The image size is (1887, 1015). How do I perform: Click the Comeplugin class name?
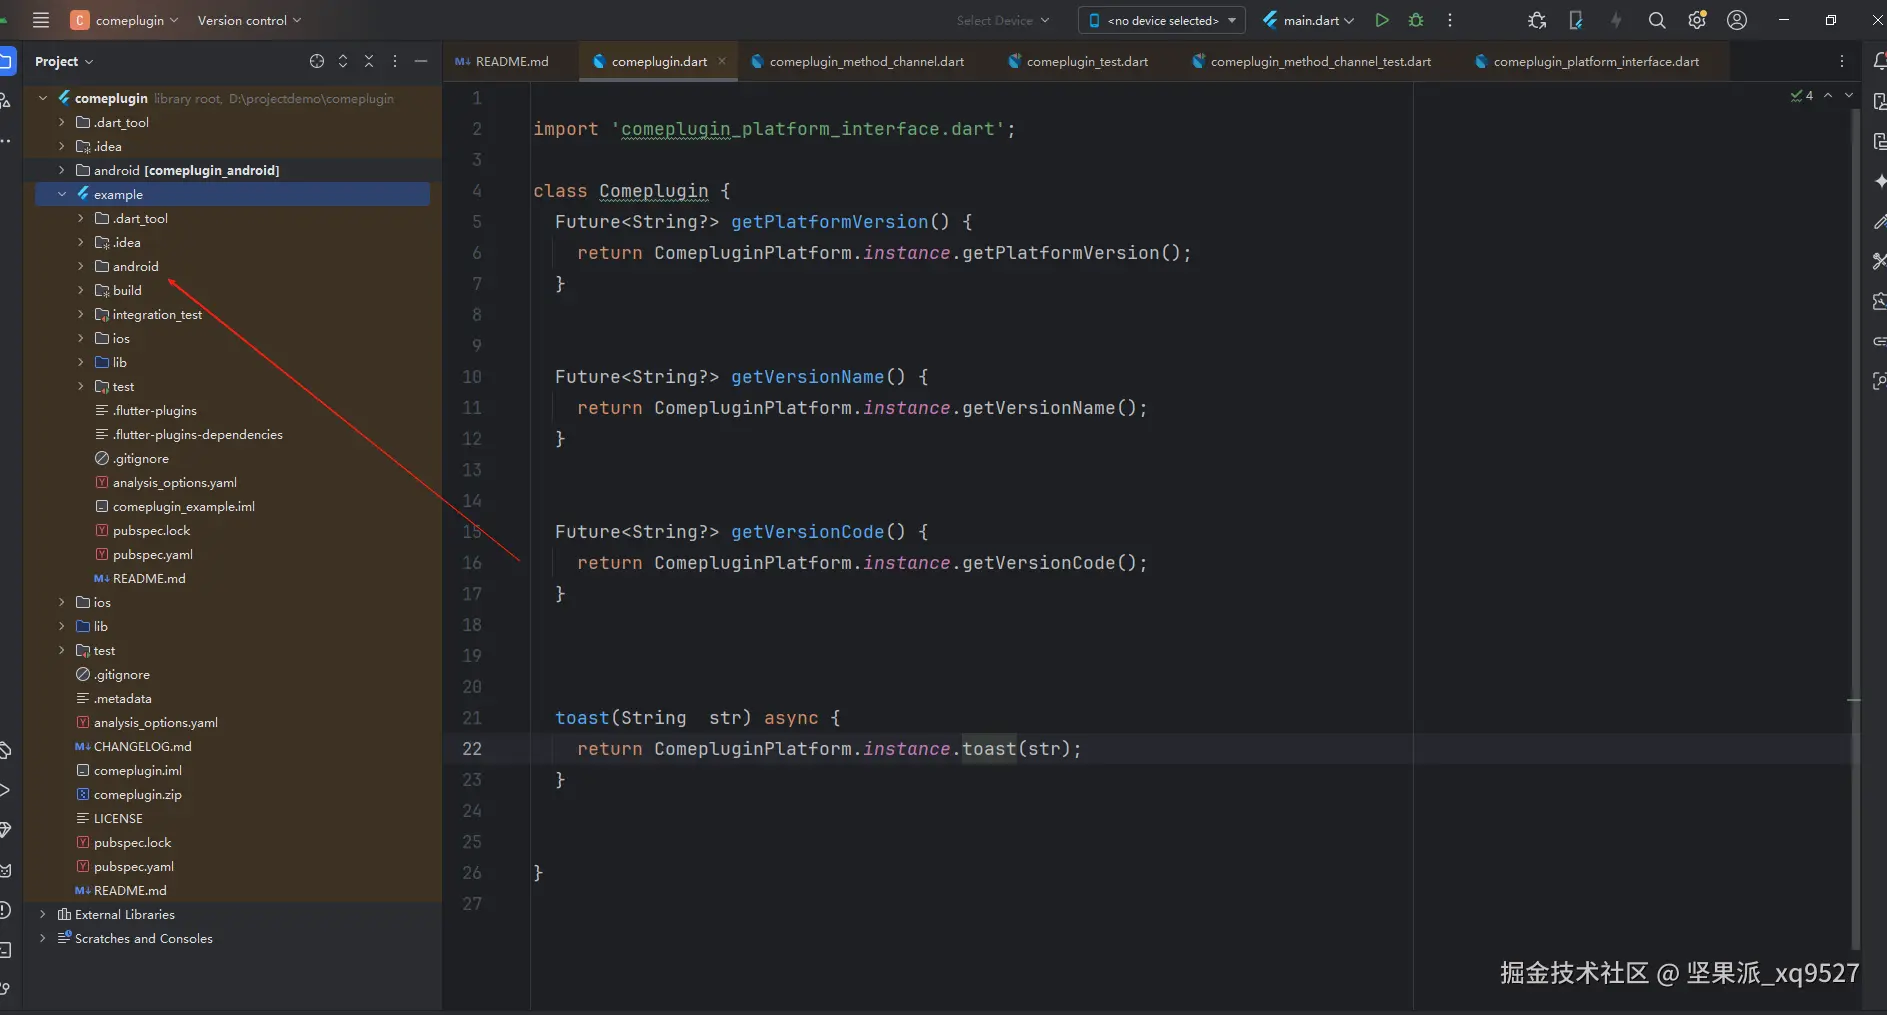pos(654,191)
